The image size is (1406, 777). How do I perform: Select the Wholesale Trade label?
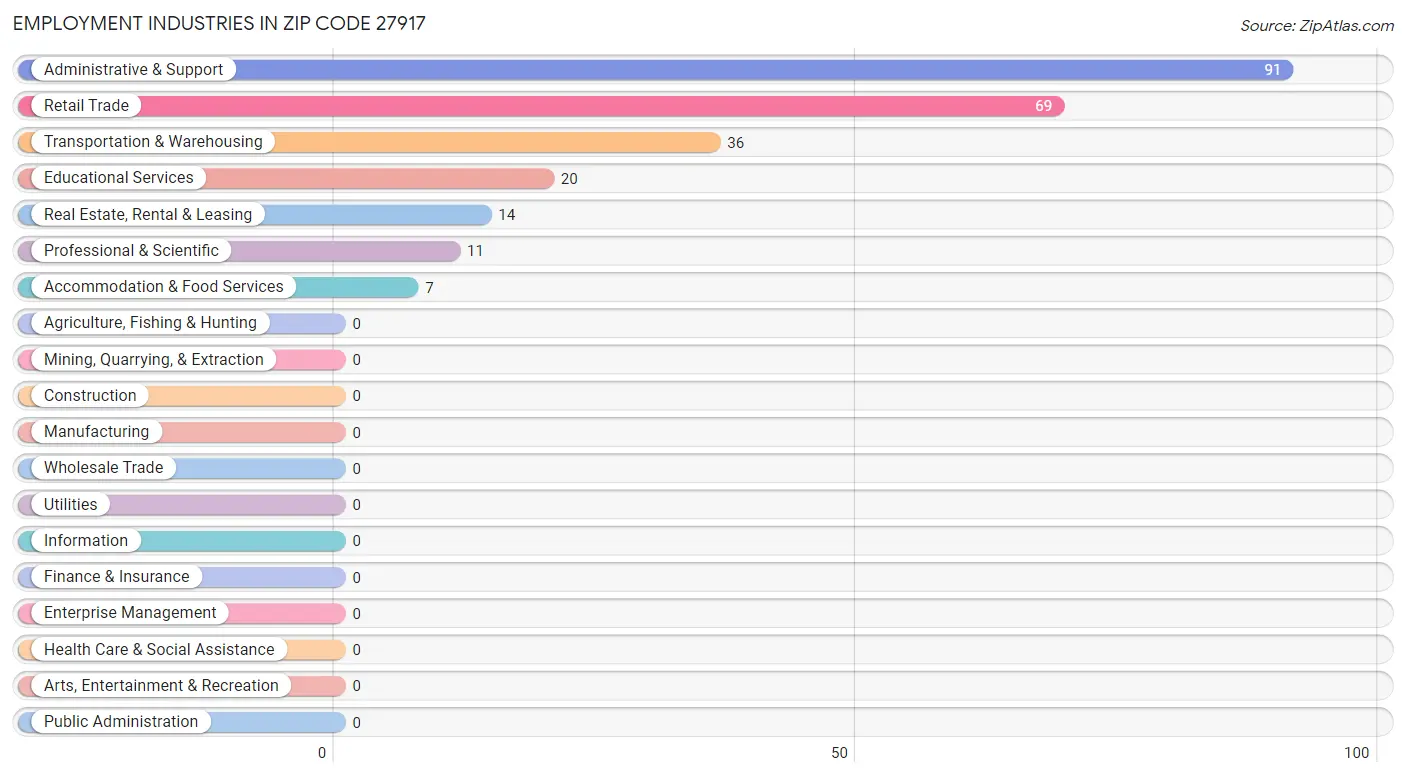point(103,467)
